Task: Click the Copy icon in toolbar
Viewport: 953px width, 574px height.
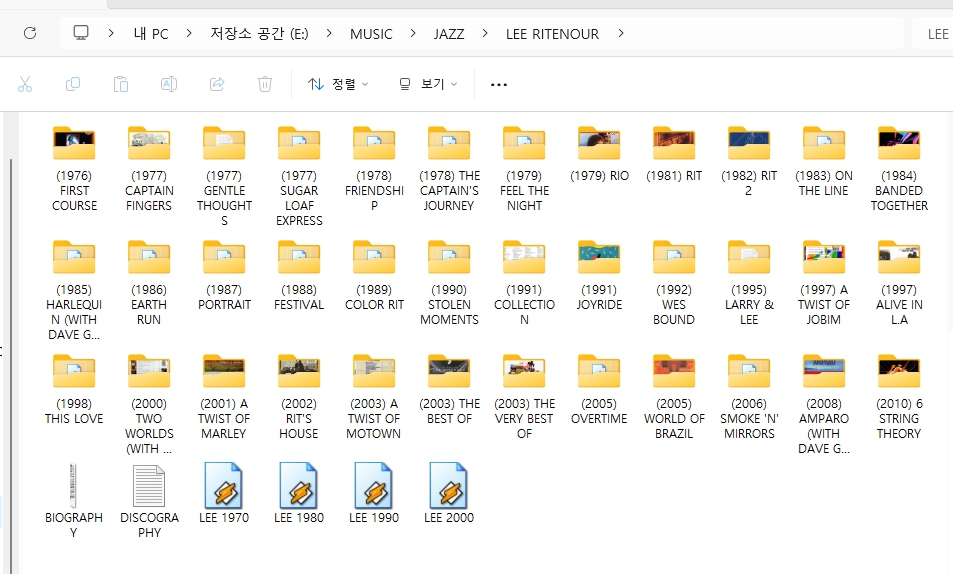Action: pyautogui.click(x=73, y=84)
